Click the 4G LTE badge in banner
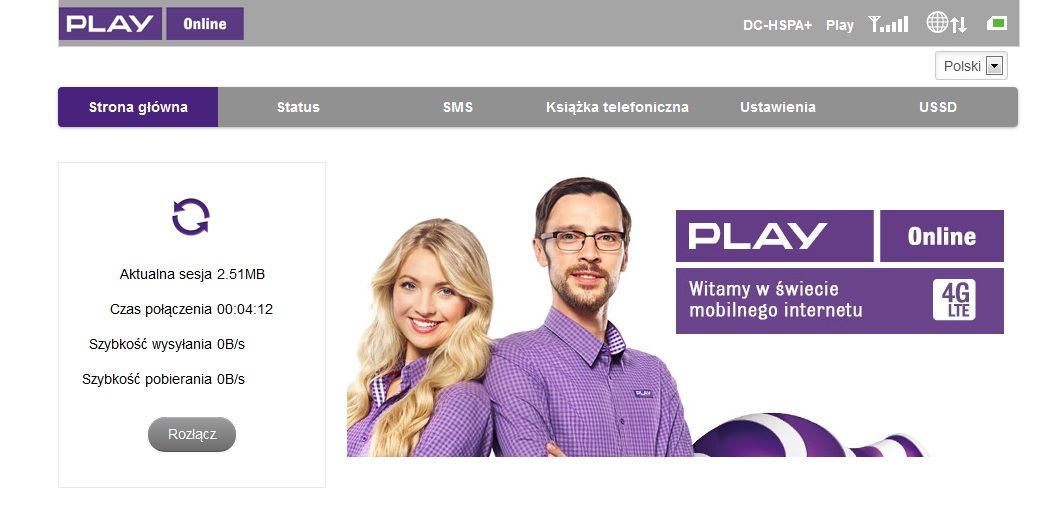Screen dimensions: 1044x512 click(x=954, y=300)
